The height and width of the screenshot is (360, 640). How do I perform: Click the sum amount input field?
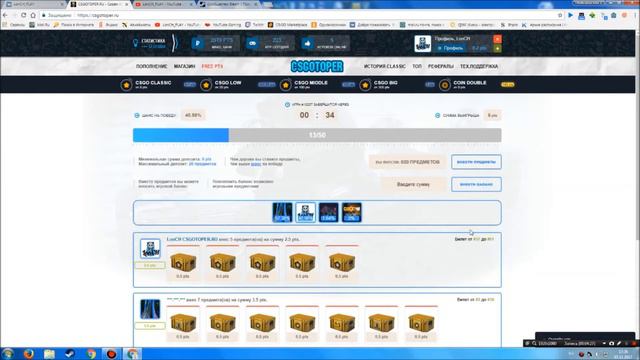[x=413, y=184]
